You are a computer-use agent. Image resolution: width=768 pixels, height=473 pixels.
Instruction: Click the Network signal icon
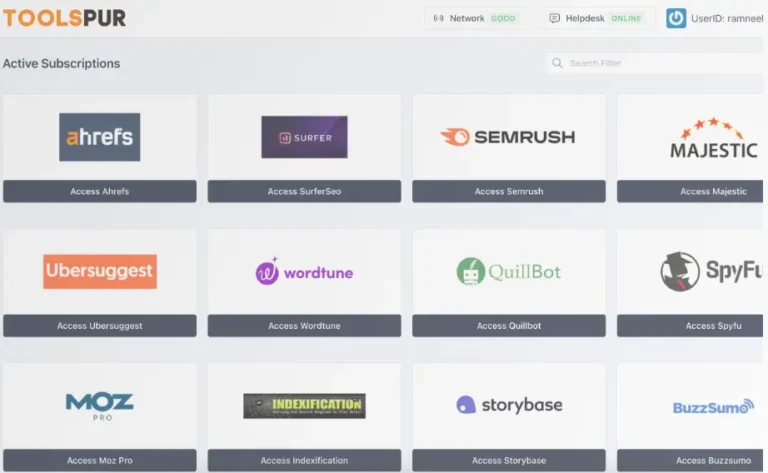tap(438, 18)
